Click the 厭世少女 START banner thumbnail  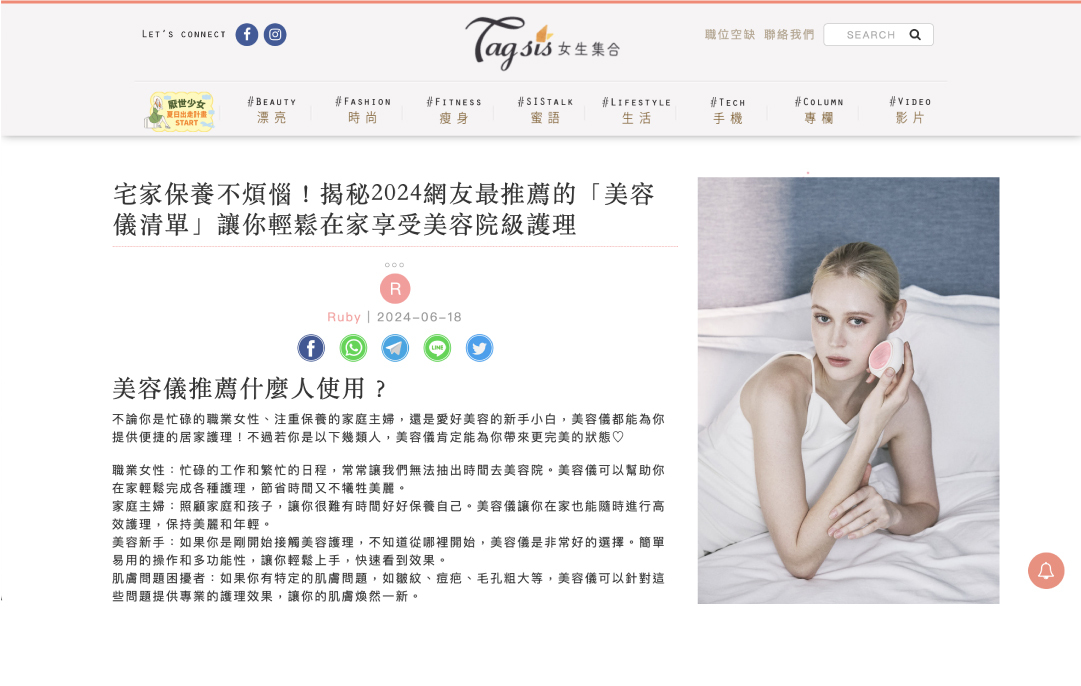pyautogui.click(x=181, y=111)
